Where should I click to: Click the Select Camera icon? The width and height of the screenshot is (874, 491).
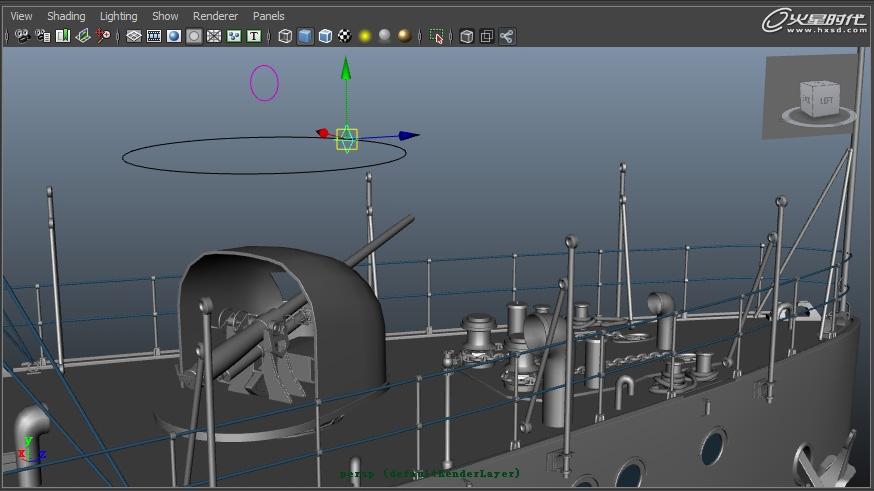(22, 36)
